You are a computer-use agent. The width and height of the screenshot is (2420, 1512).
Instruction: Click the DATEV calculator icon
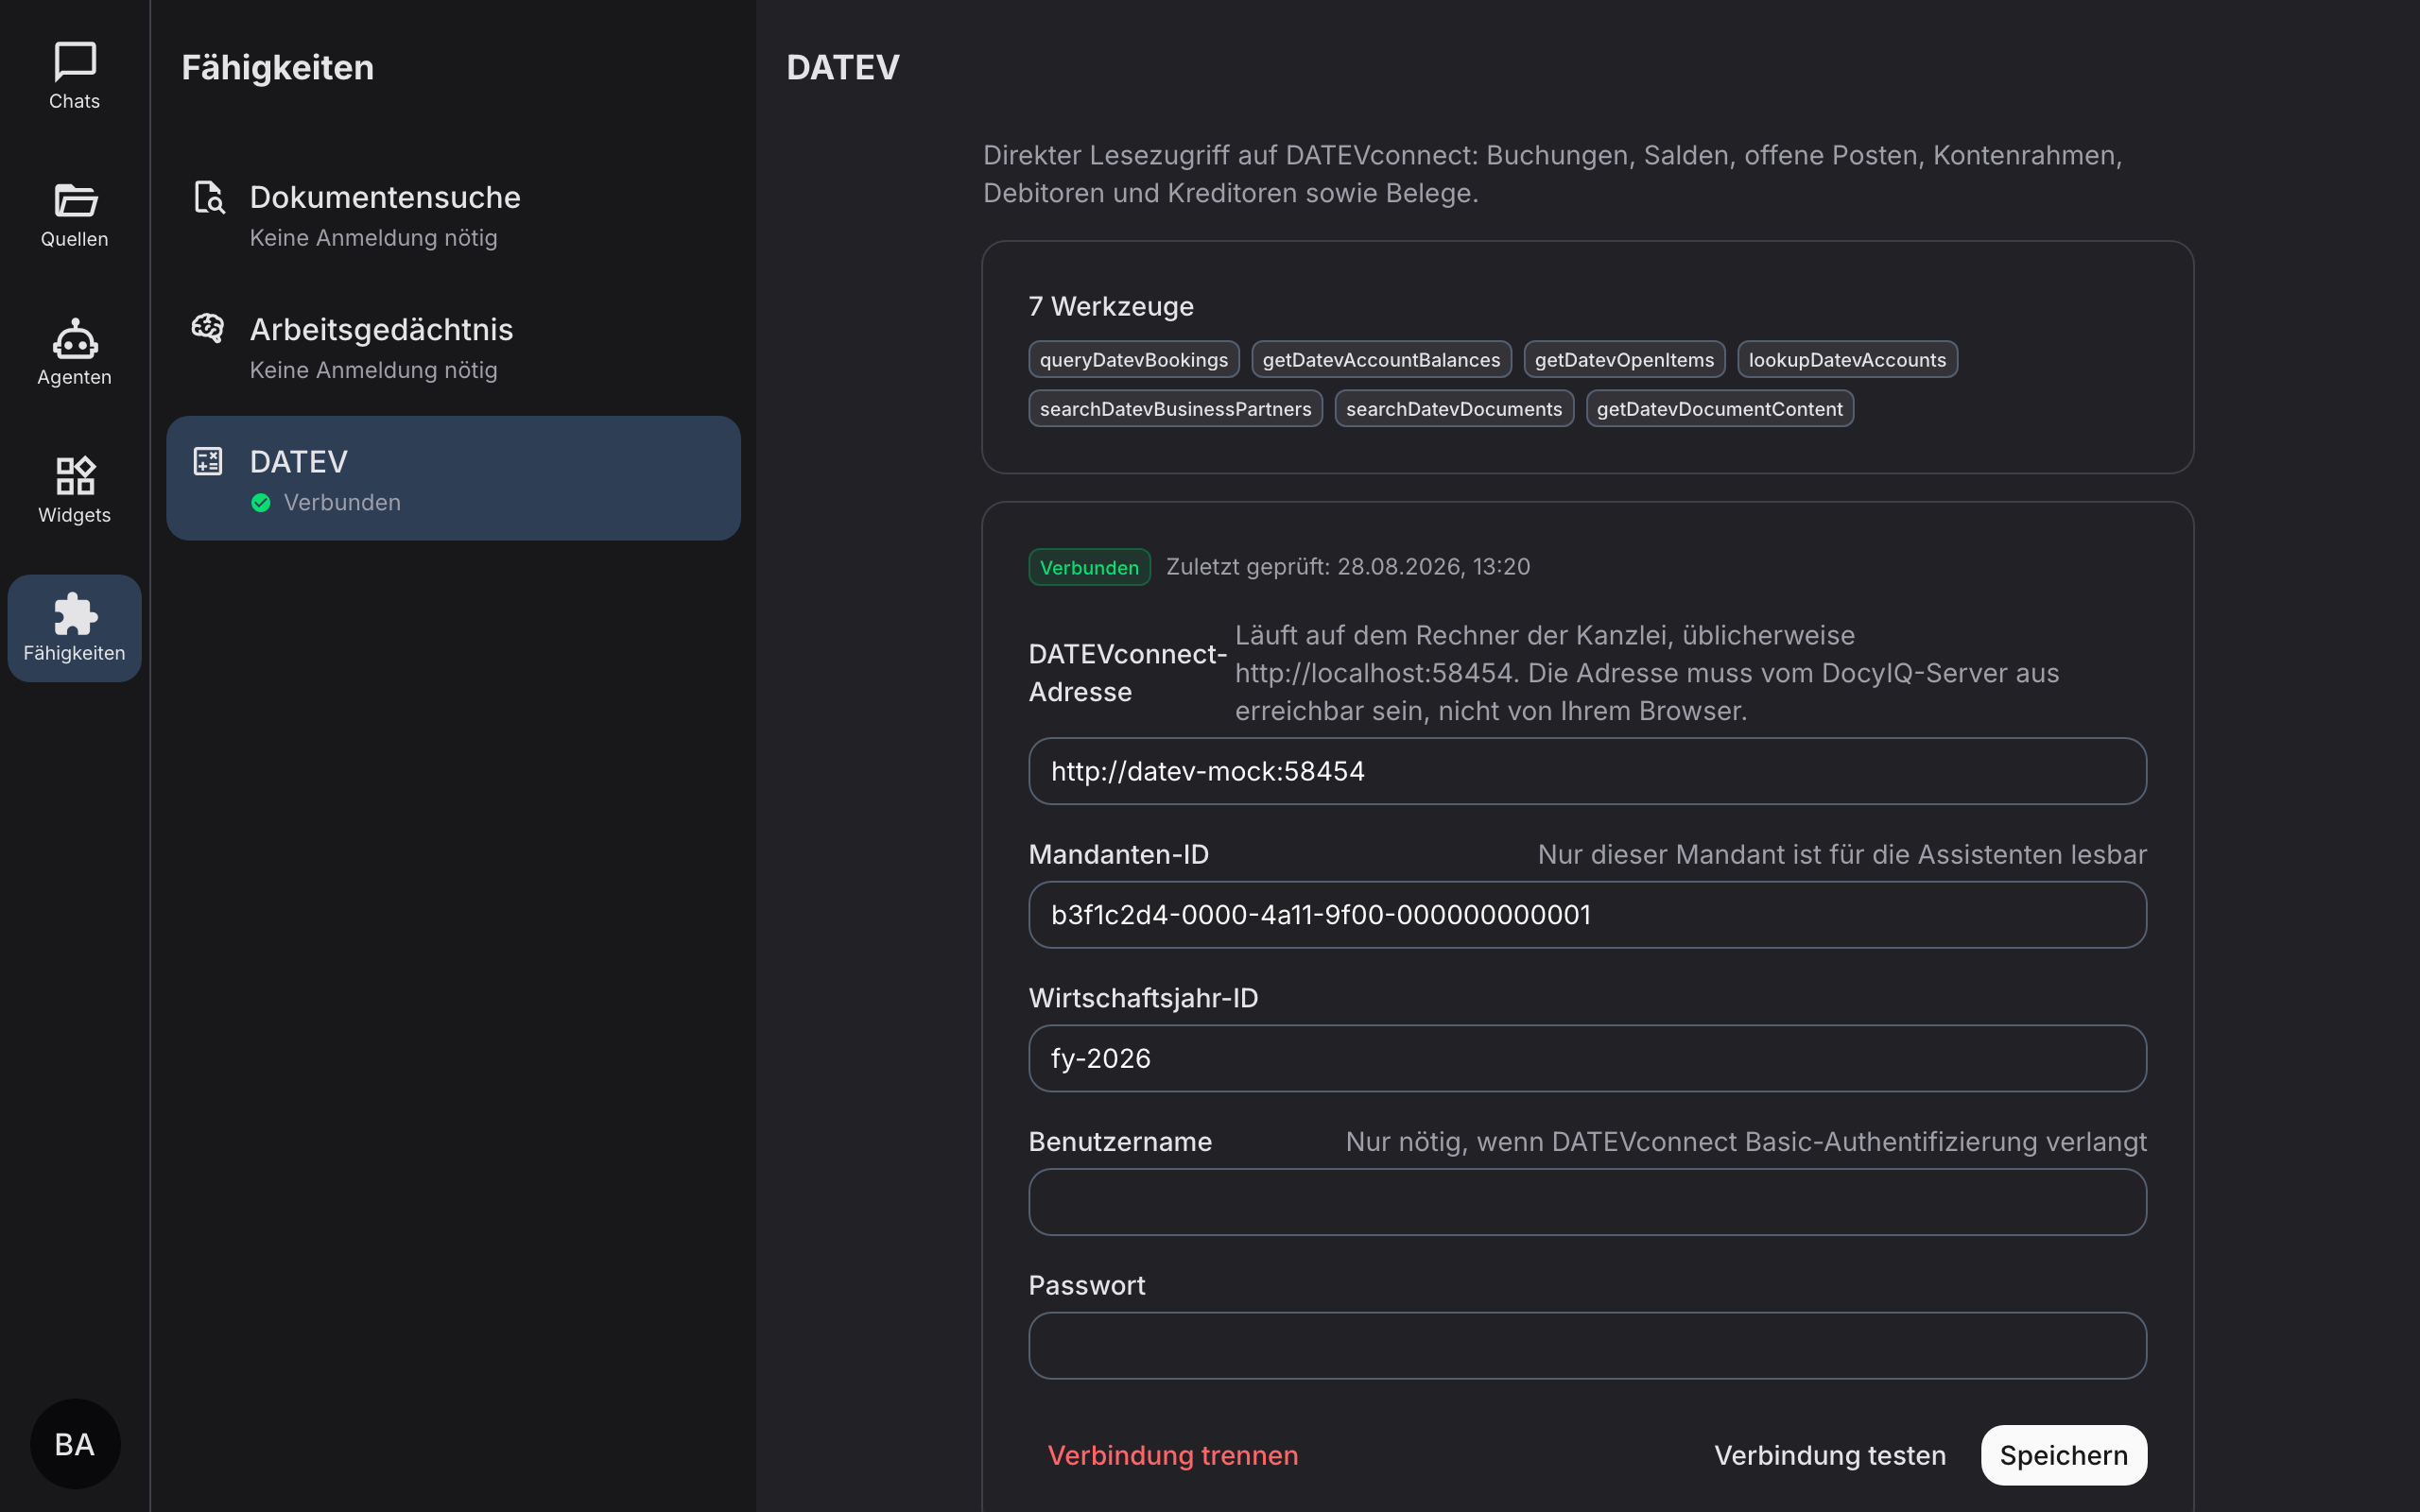[208, 461]
